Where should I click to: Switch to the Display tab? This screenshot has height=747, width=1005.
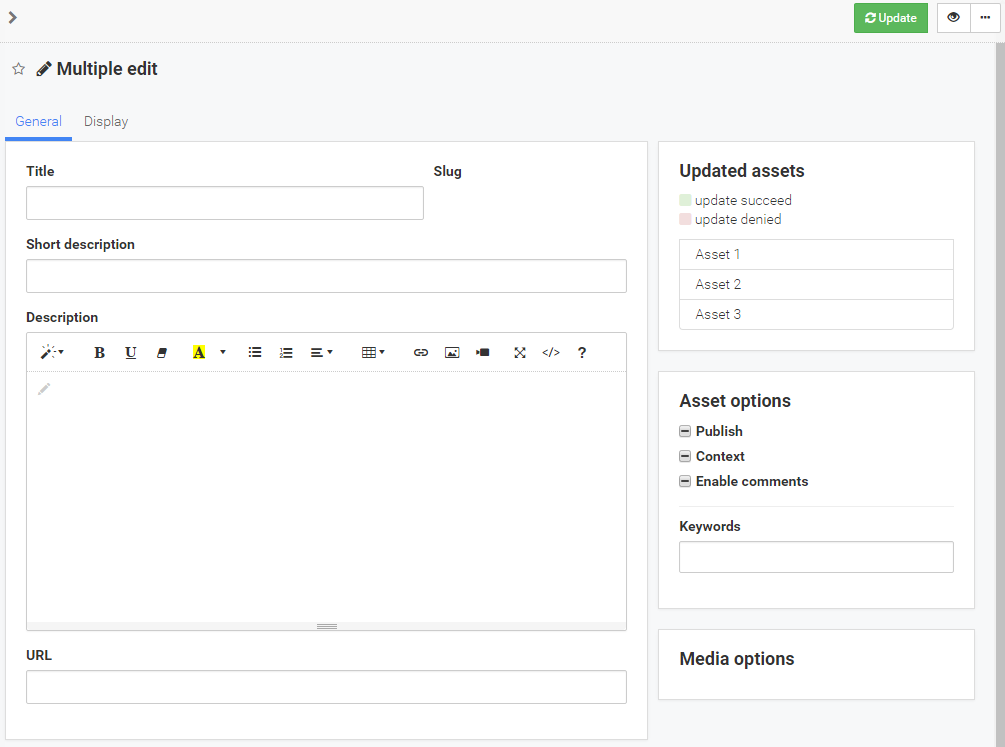pyautogui.click(x=106, y=121)
